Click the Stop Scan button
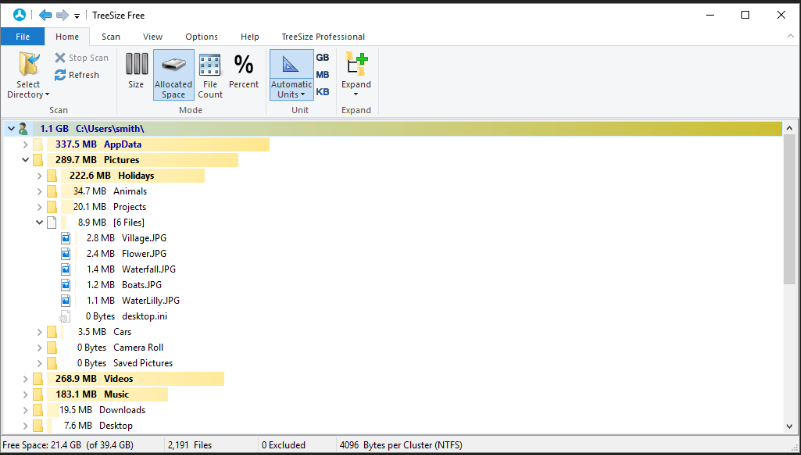Image resolution: width=801 pixels, height=455 pixels. 82,58
